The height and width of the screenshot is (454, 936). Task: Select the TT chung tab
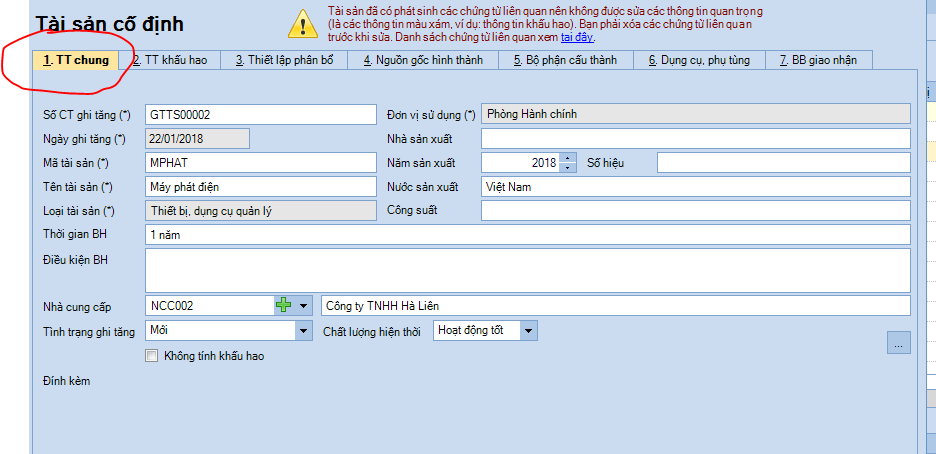tap(76, 60)
